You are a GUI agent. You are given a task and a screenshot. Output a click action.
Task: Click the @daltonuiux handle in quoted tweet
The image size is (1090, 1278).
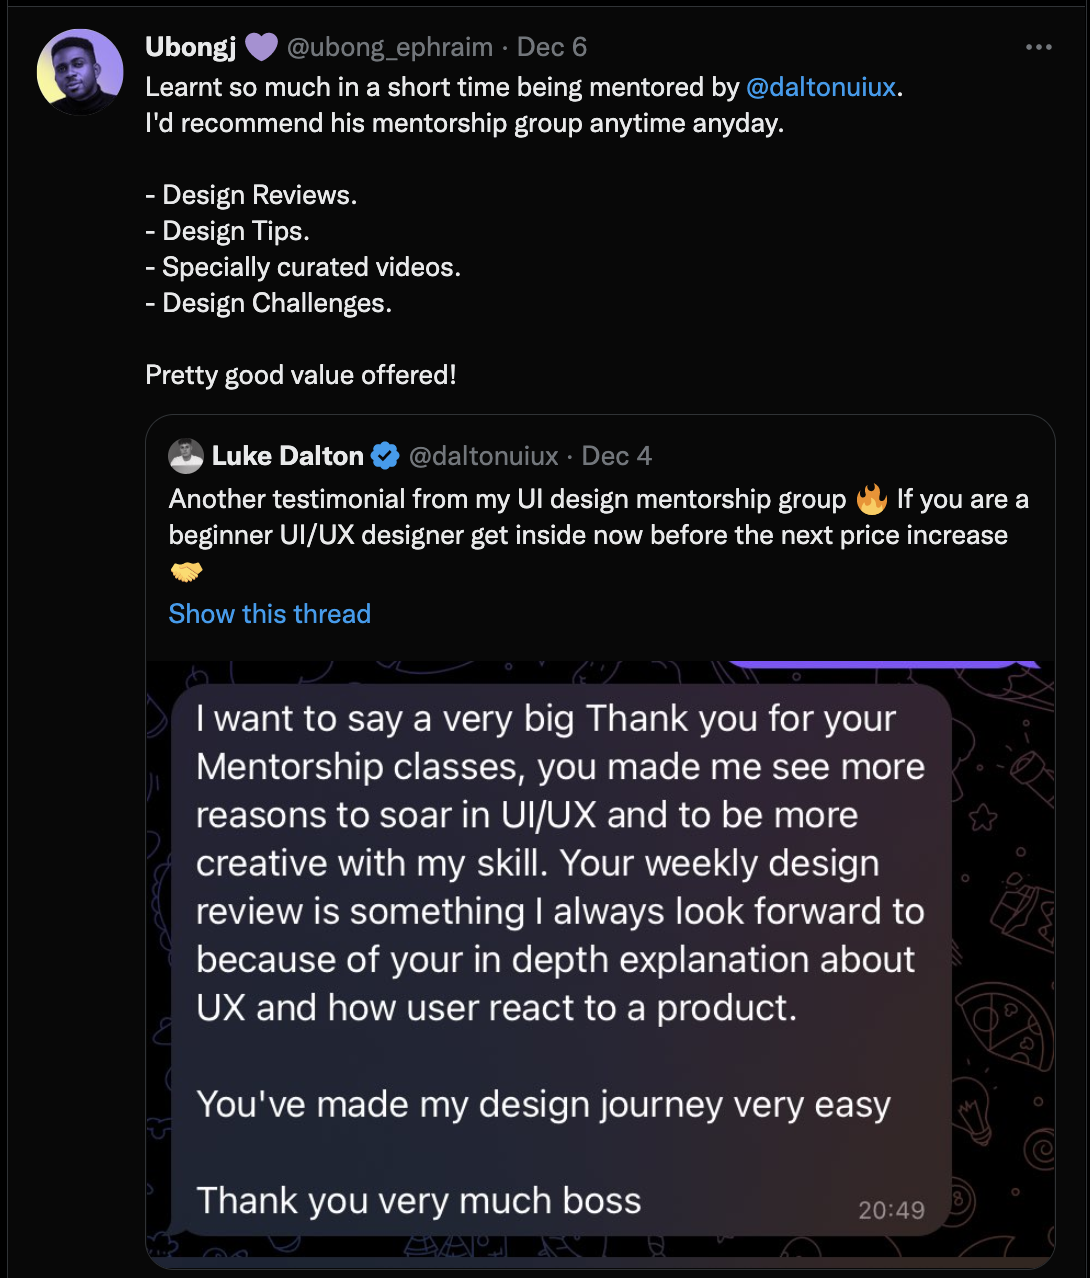pyautogui.click(x=483, y=456)
